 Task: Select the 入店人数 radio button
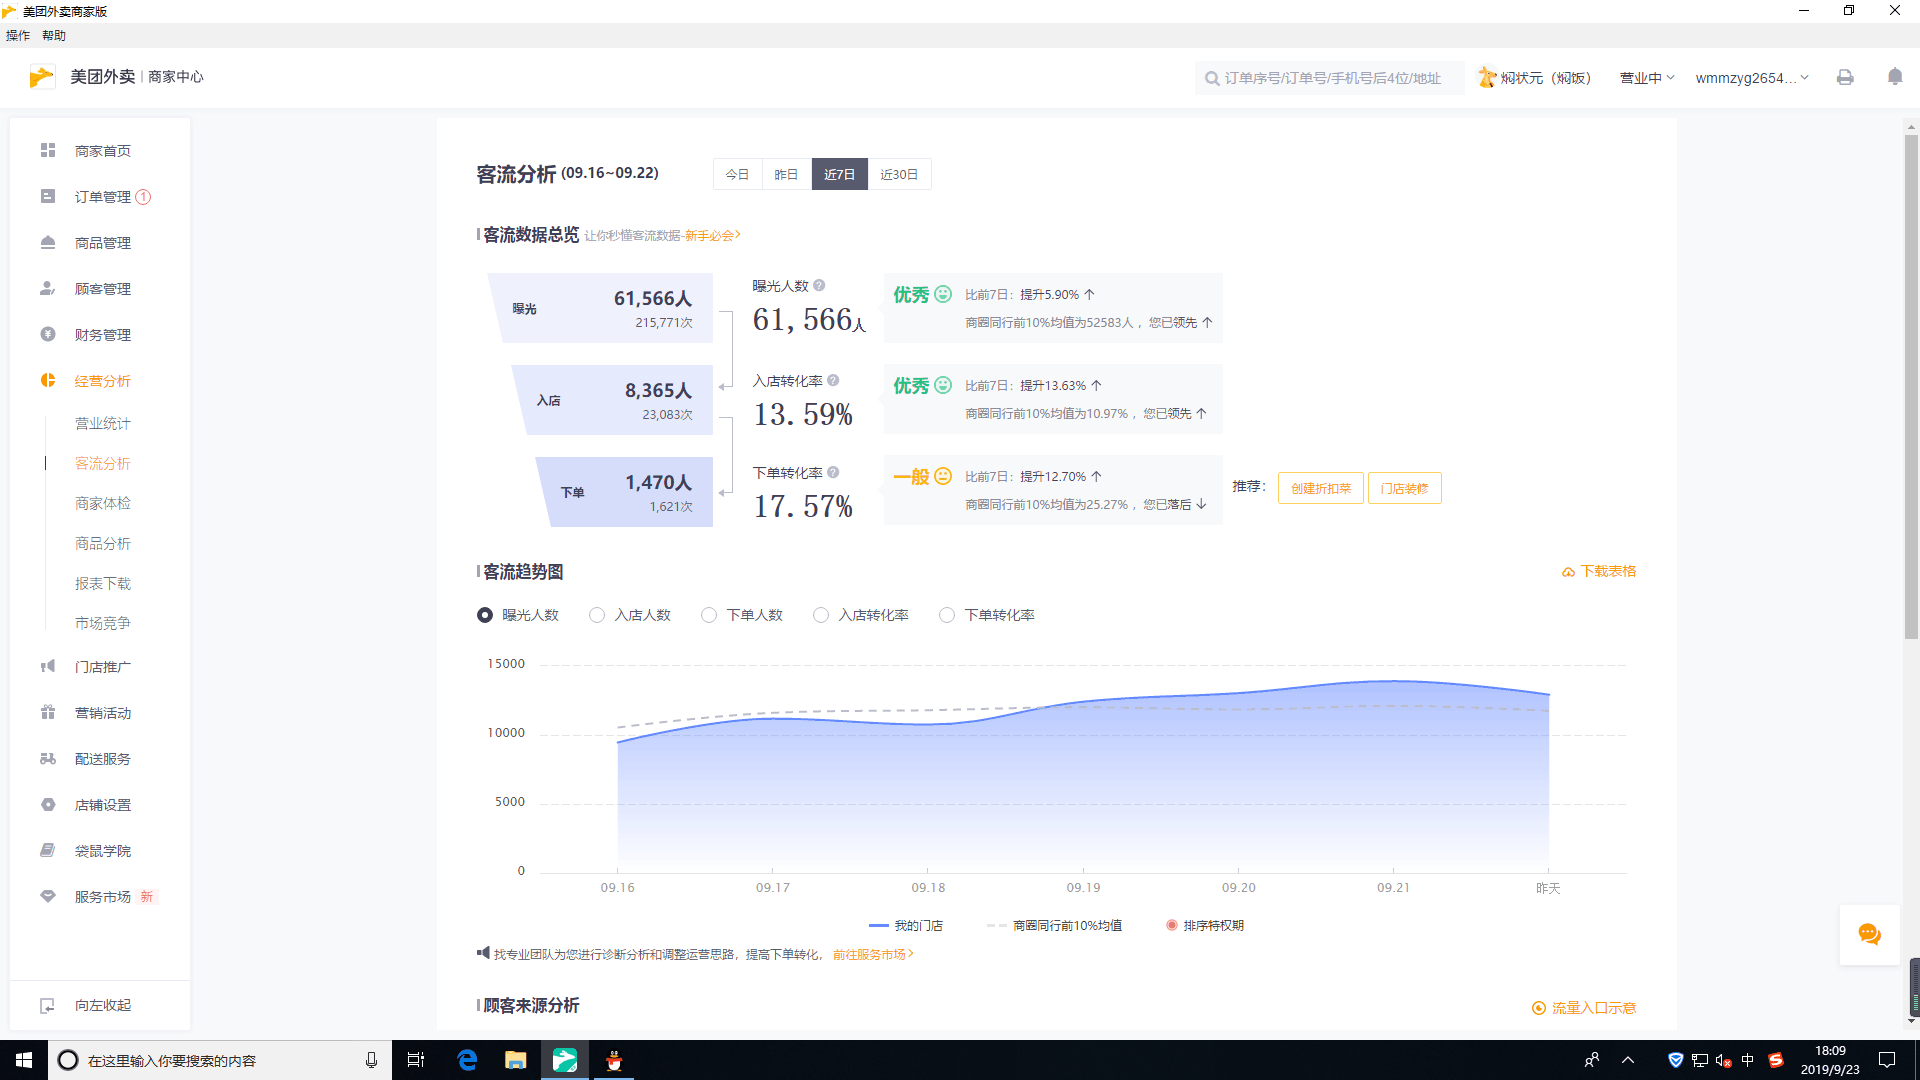pos(597,615)
